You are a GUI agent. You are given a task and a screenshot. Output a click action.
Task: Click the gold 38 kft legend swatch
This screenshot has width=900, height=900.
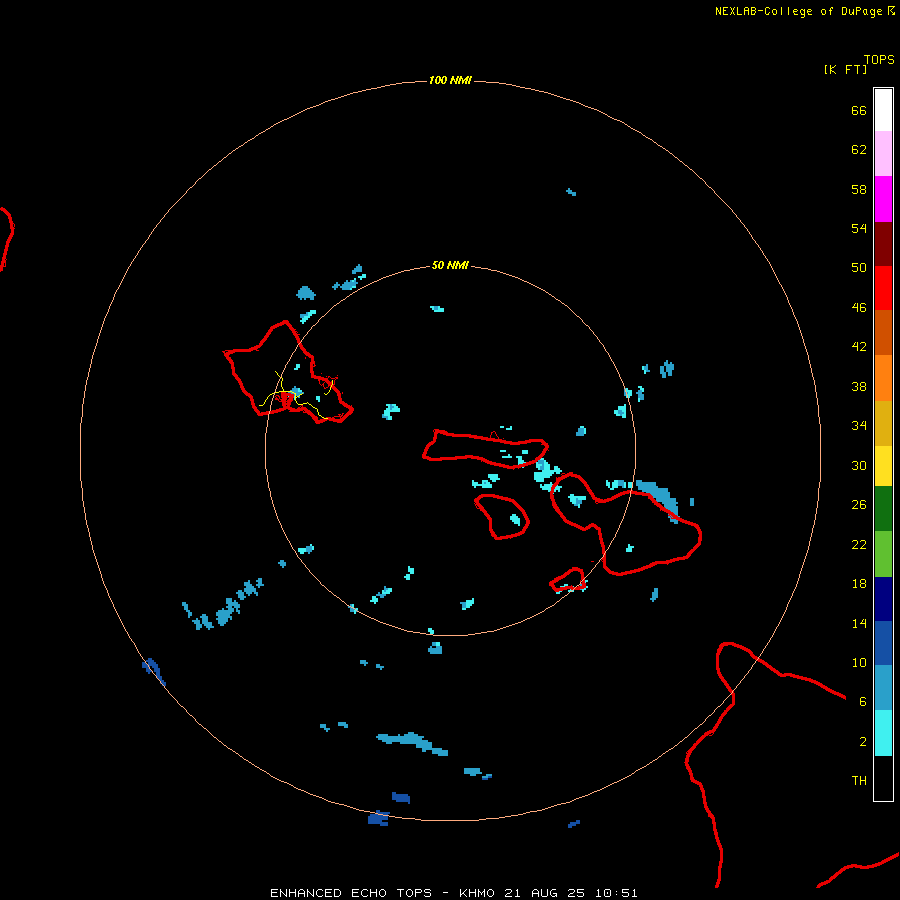[883, 423]
